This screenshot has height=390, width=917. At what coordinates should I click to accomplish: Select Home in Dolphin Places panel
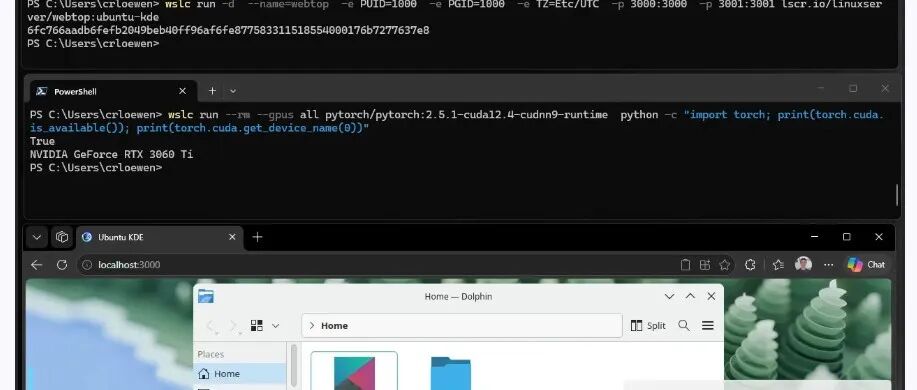240,374
